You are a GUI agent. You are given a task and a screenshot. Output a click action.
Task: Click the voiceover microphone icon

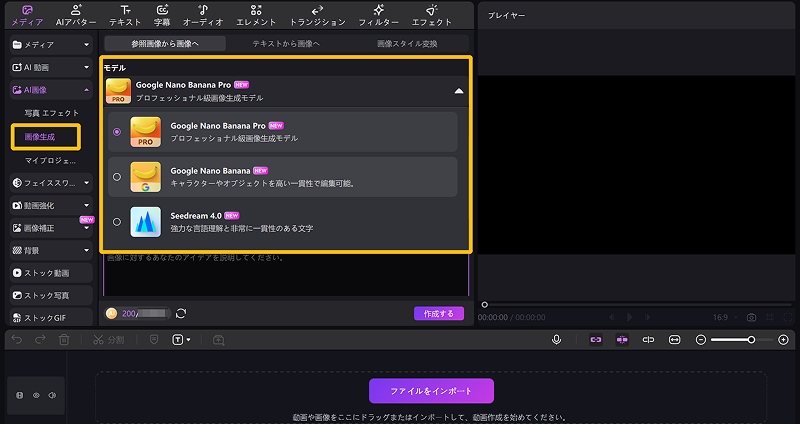tap(557, 340)
